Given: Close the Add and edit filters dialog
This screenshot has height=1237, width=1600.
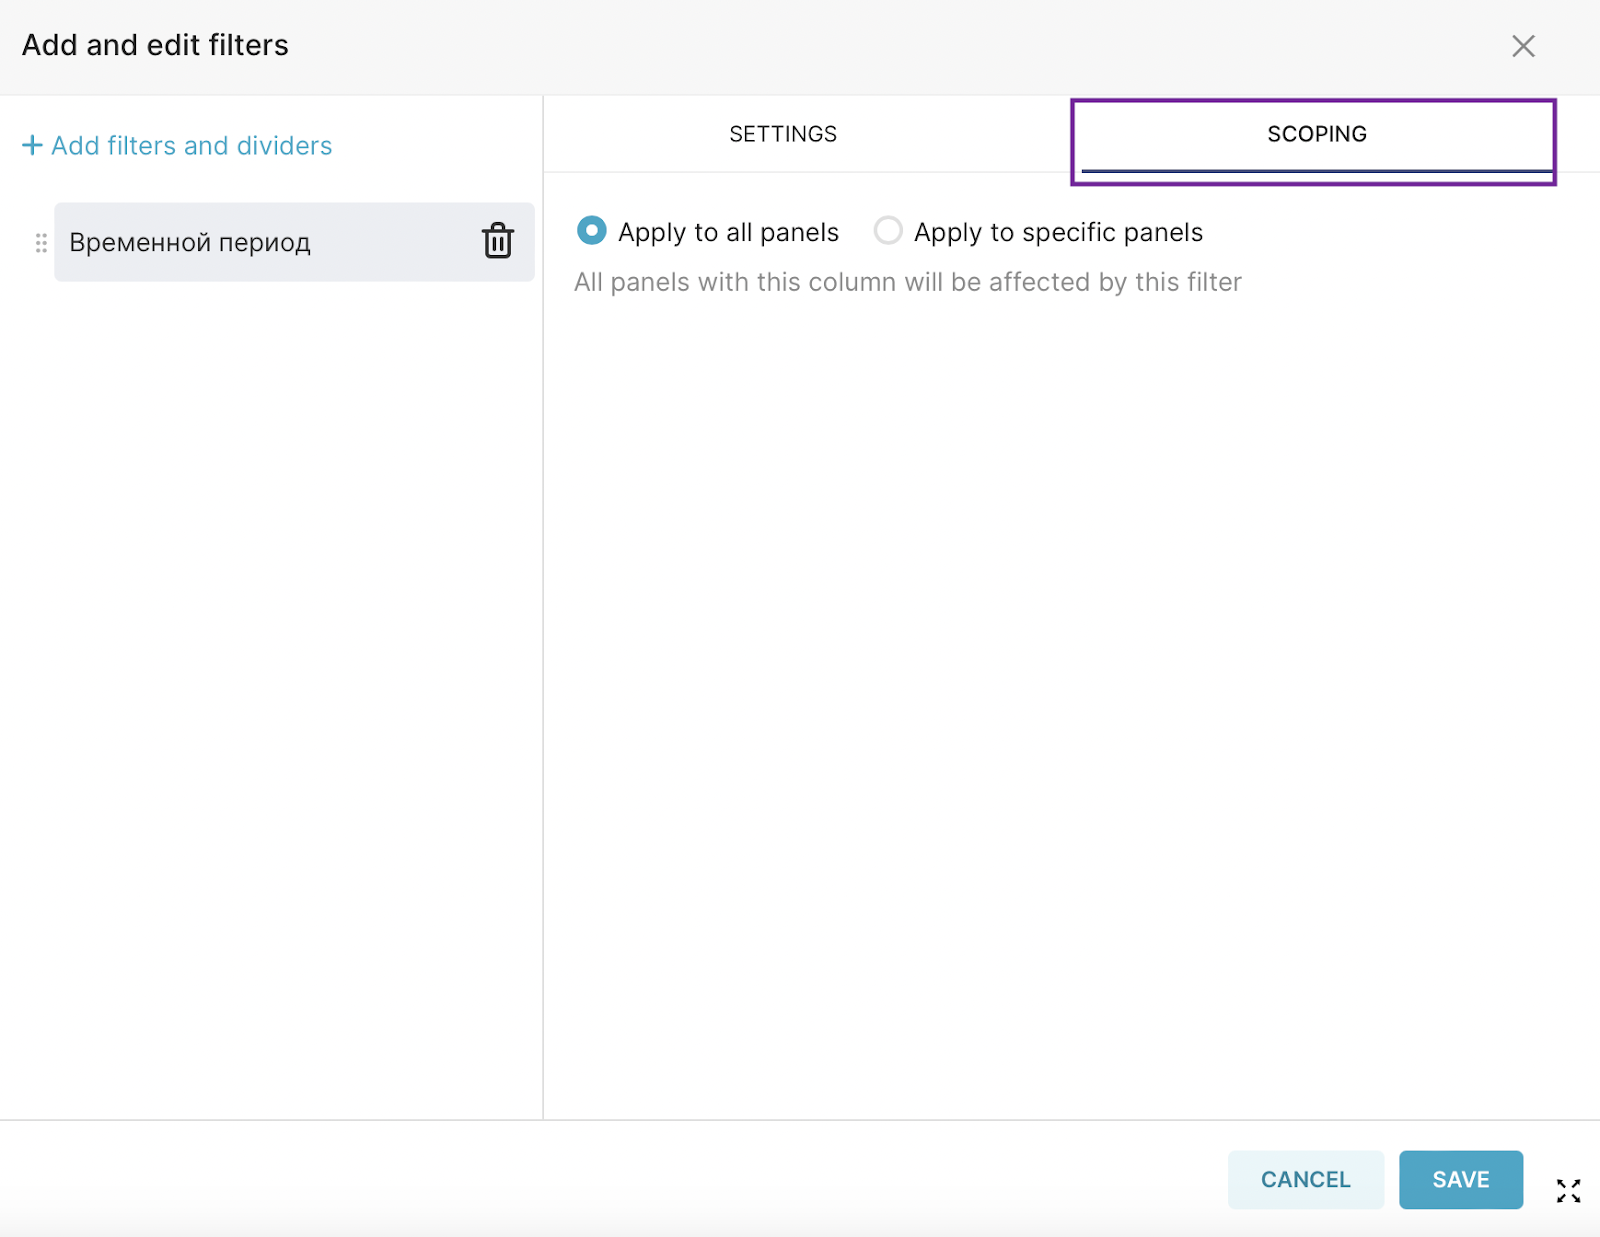Looking at the screenshot, I should click(1523, 46).
